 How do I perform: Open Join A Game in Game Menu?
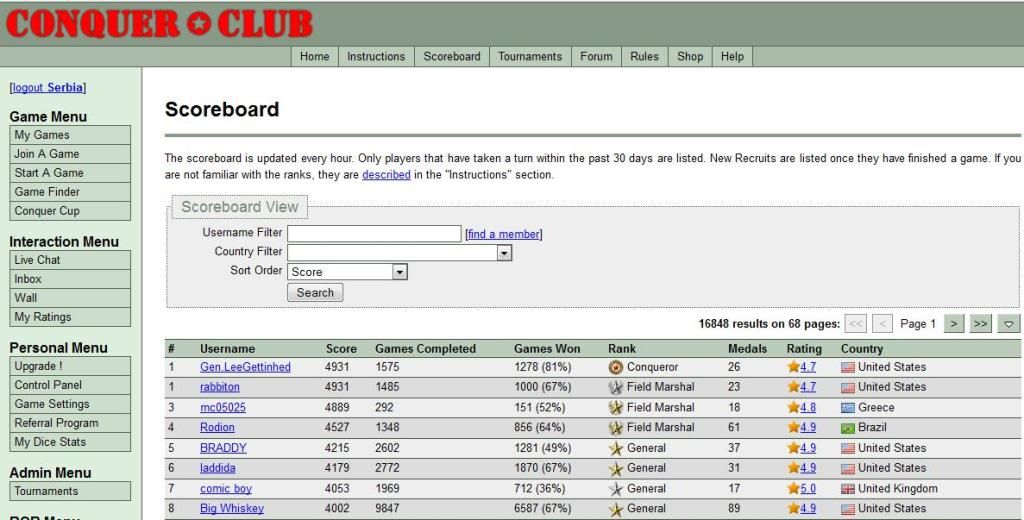point(70,154)
